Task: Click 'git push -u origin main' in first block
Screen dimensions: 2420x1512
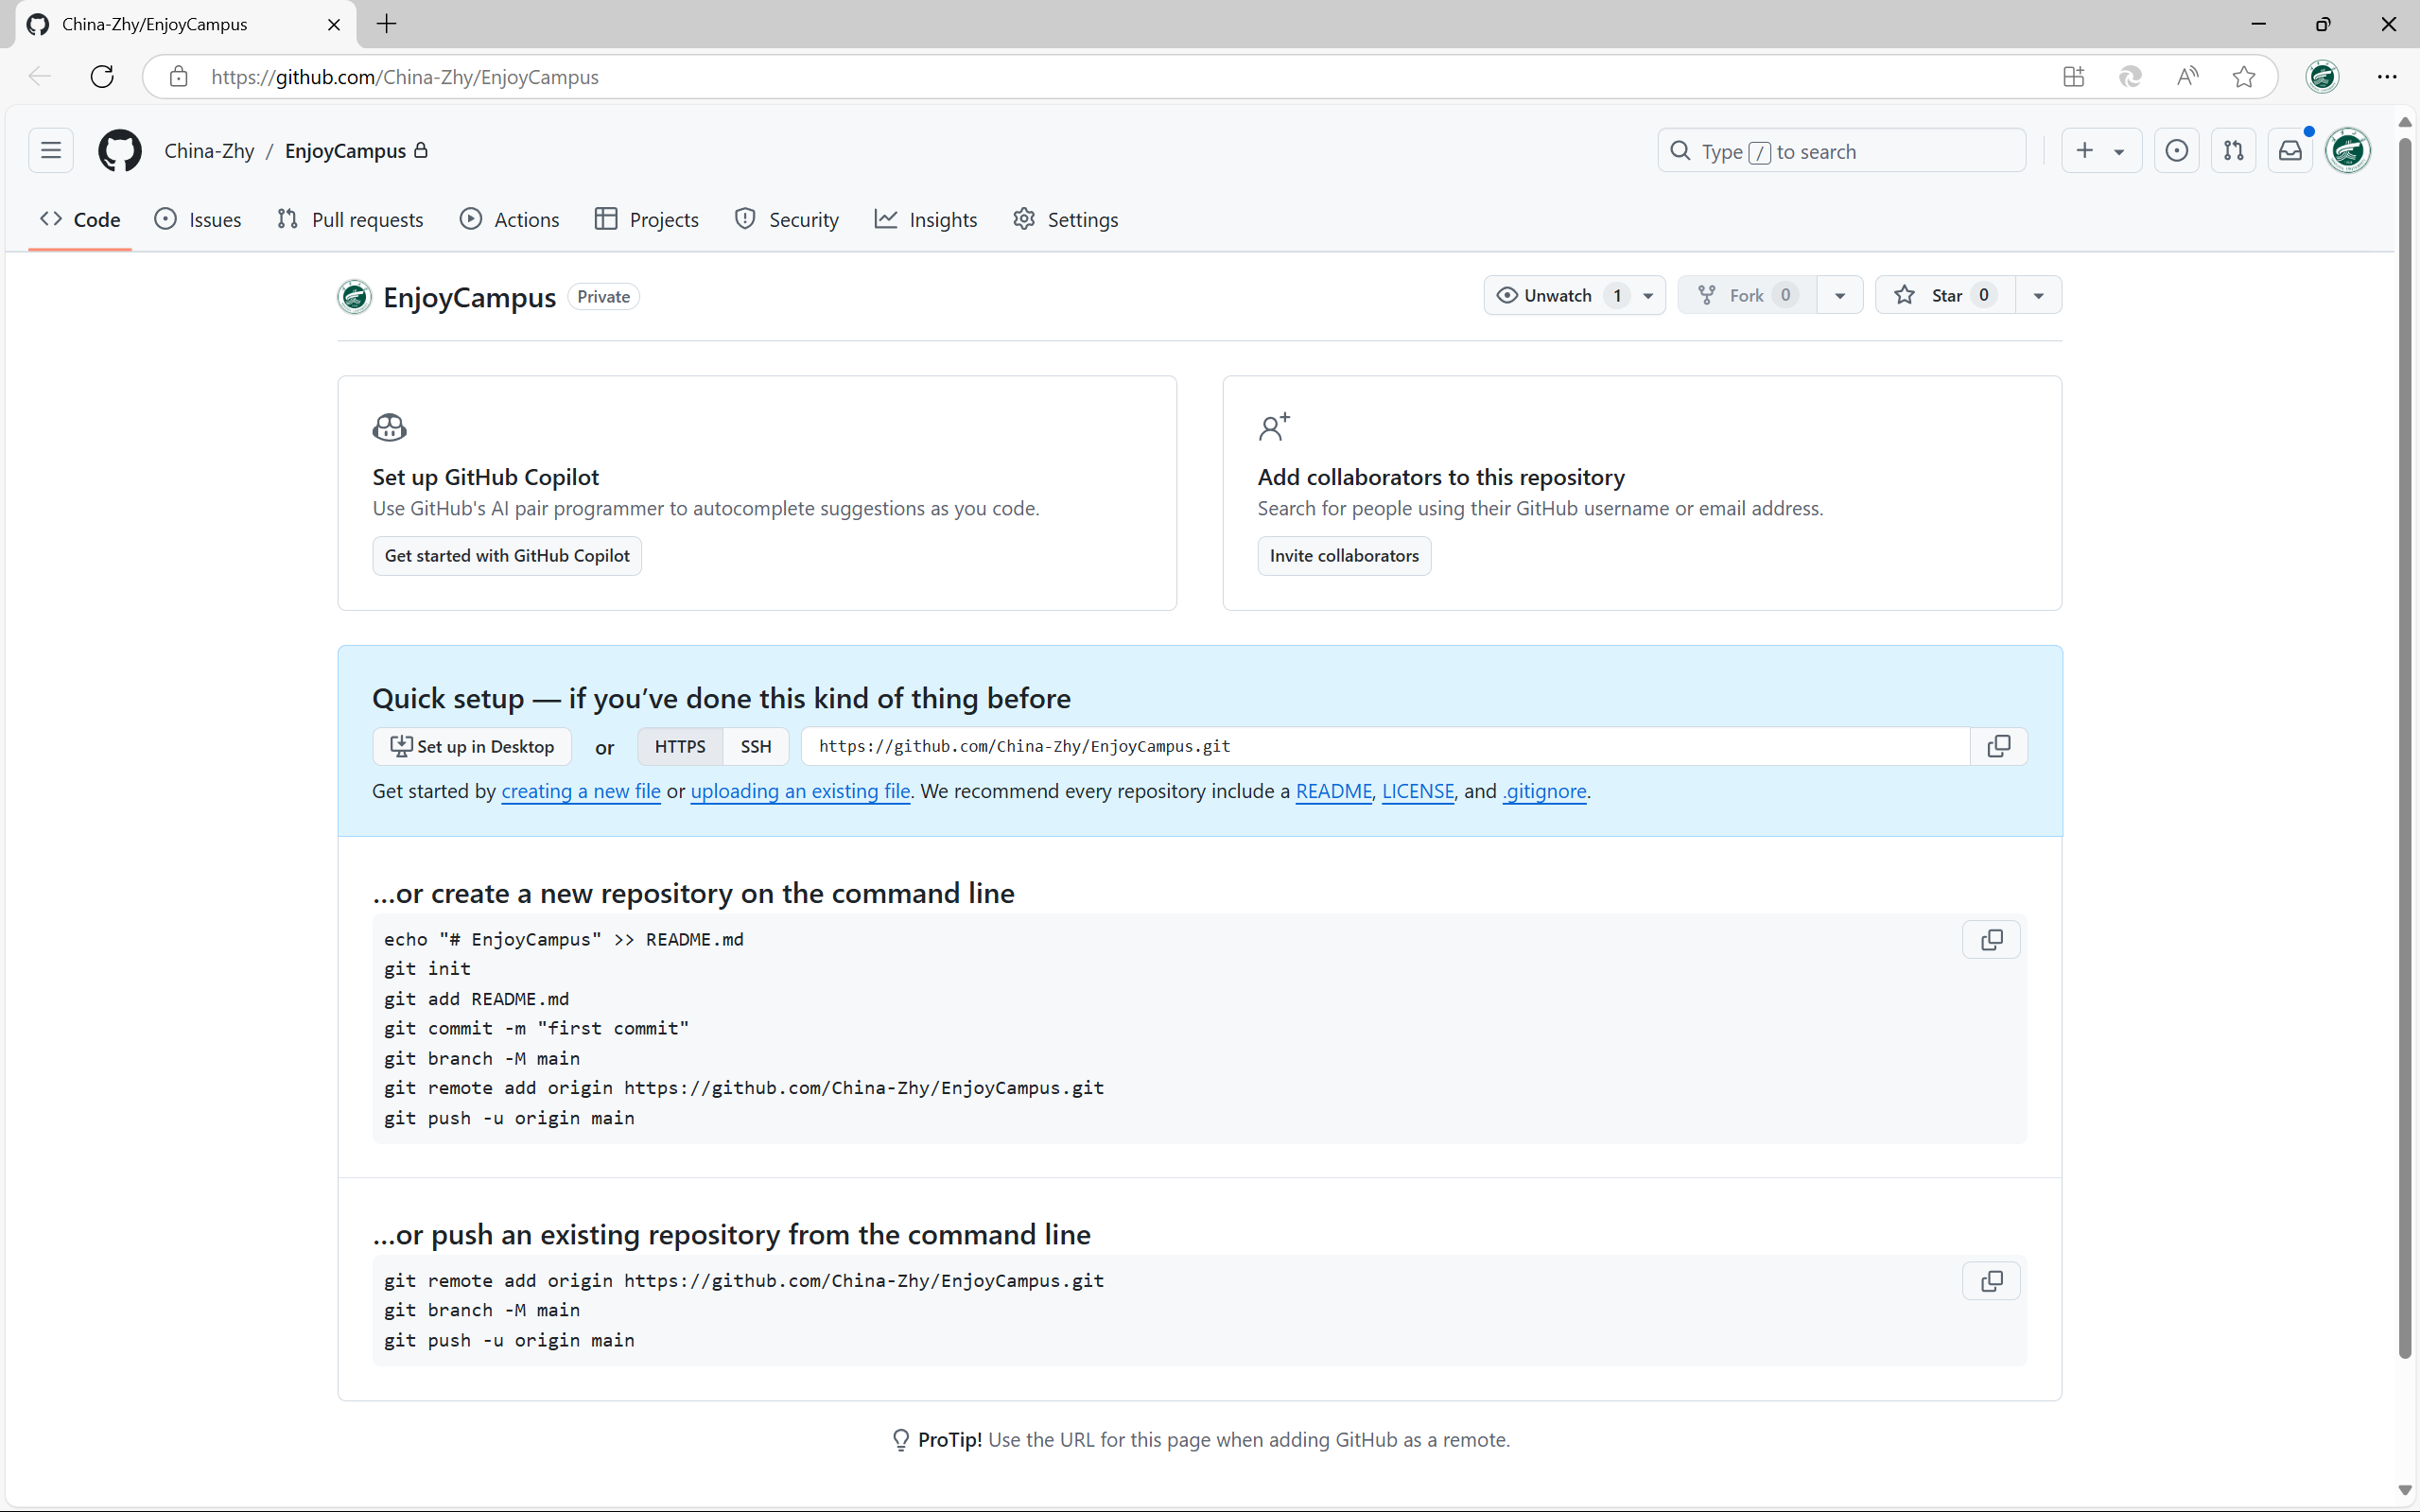Action: coord(509,1118)
